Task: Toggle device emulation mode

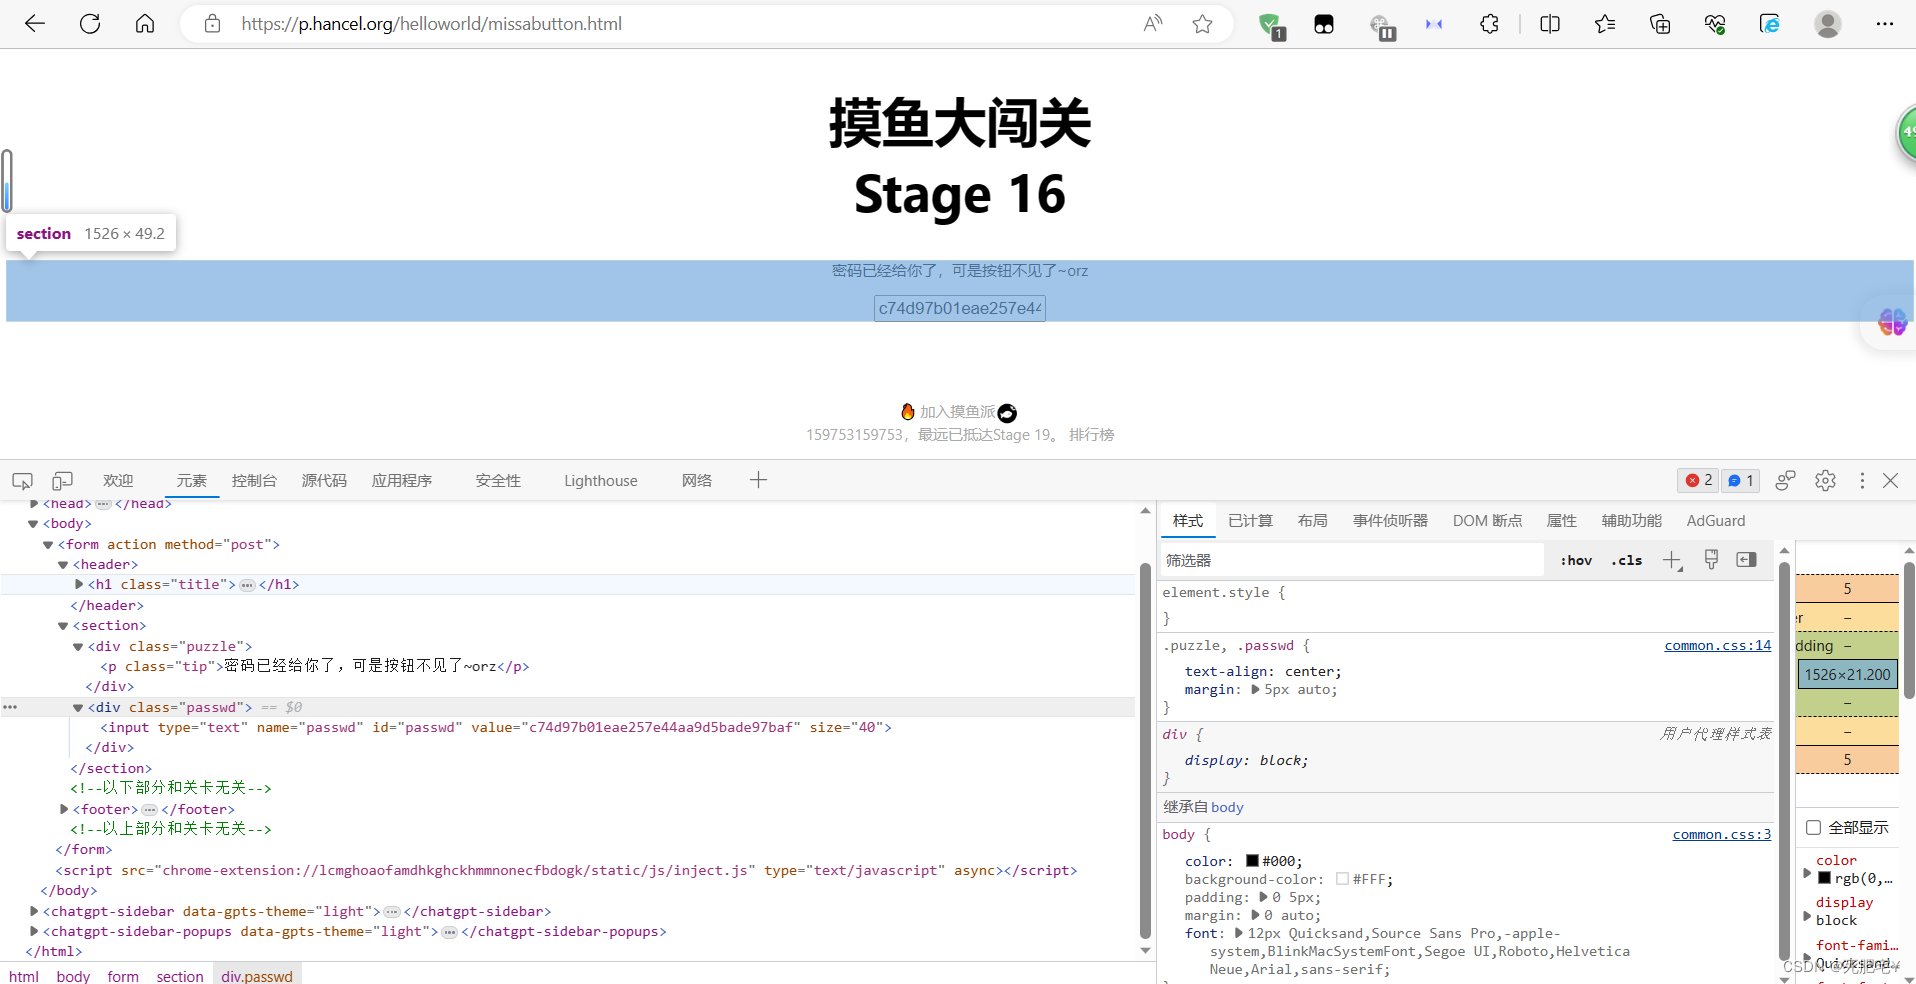Action: [x=62, y=481]
